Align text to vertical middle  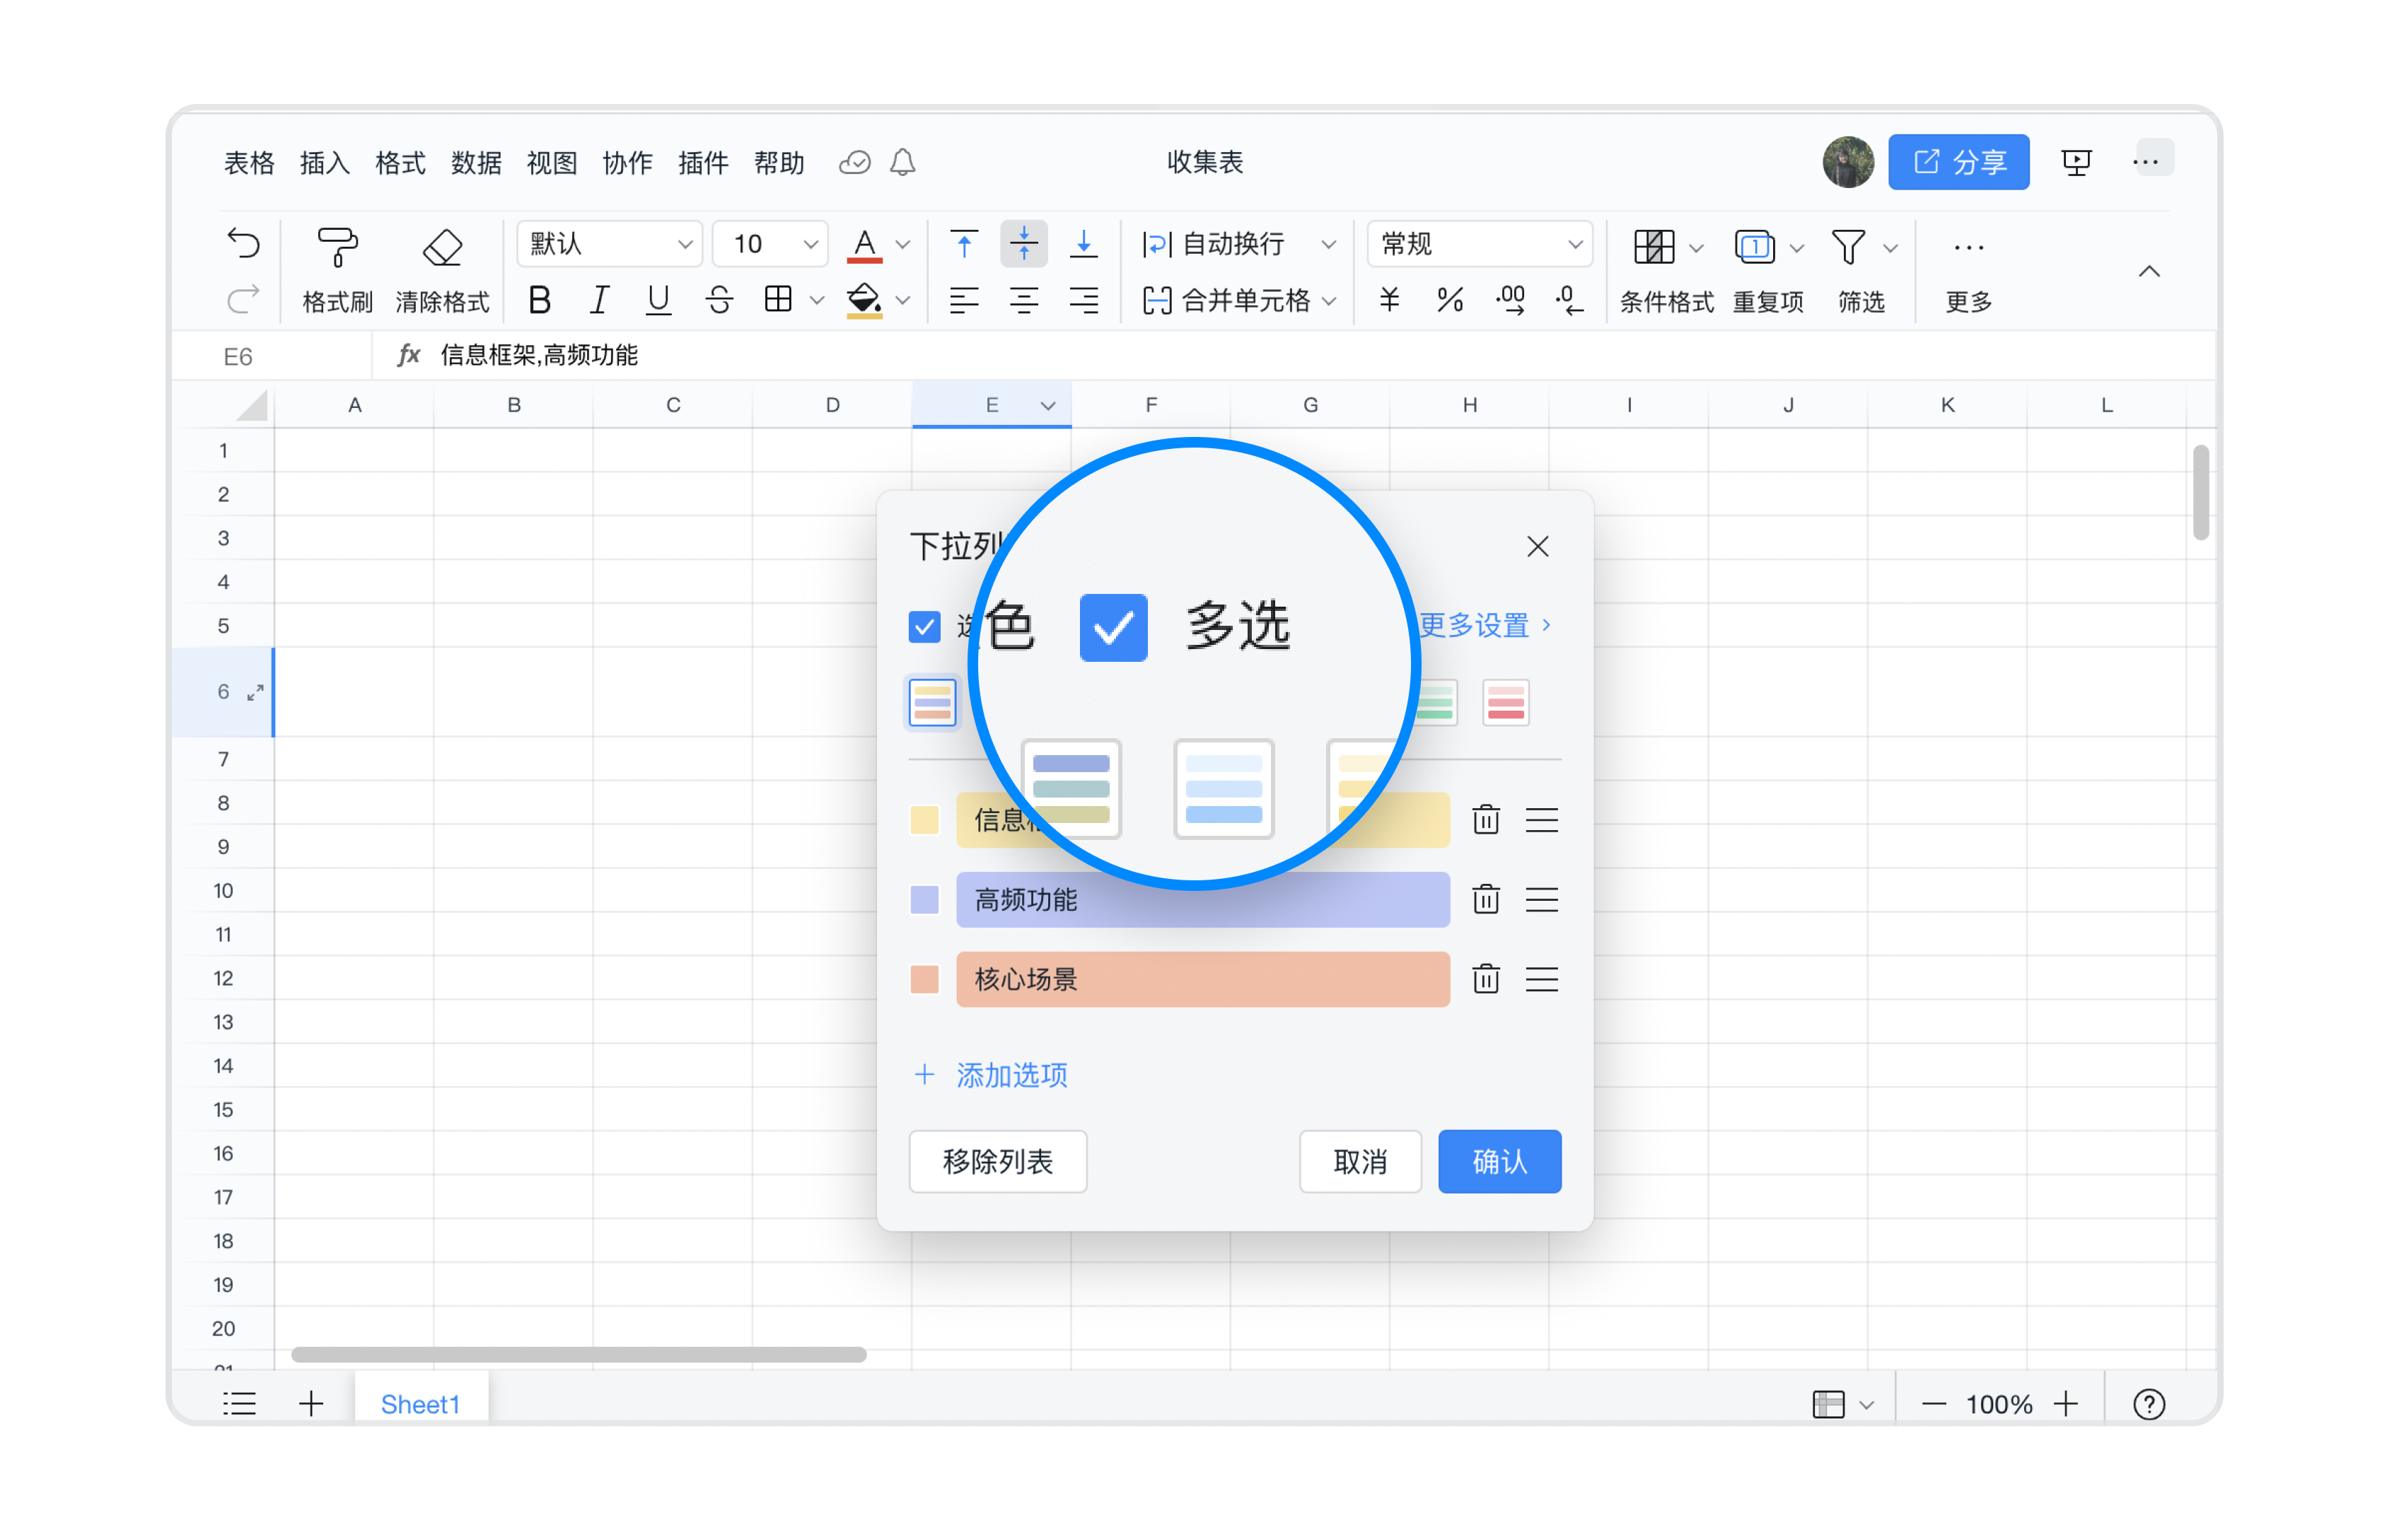click(x=1024, y=244)
